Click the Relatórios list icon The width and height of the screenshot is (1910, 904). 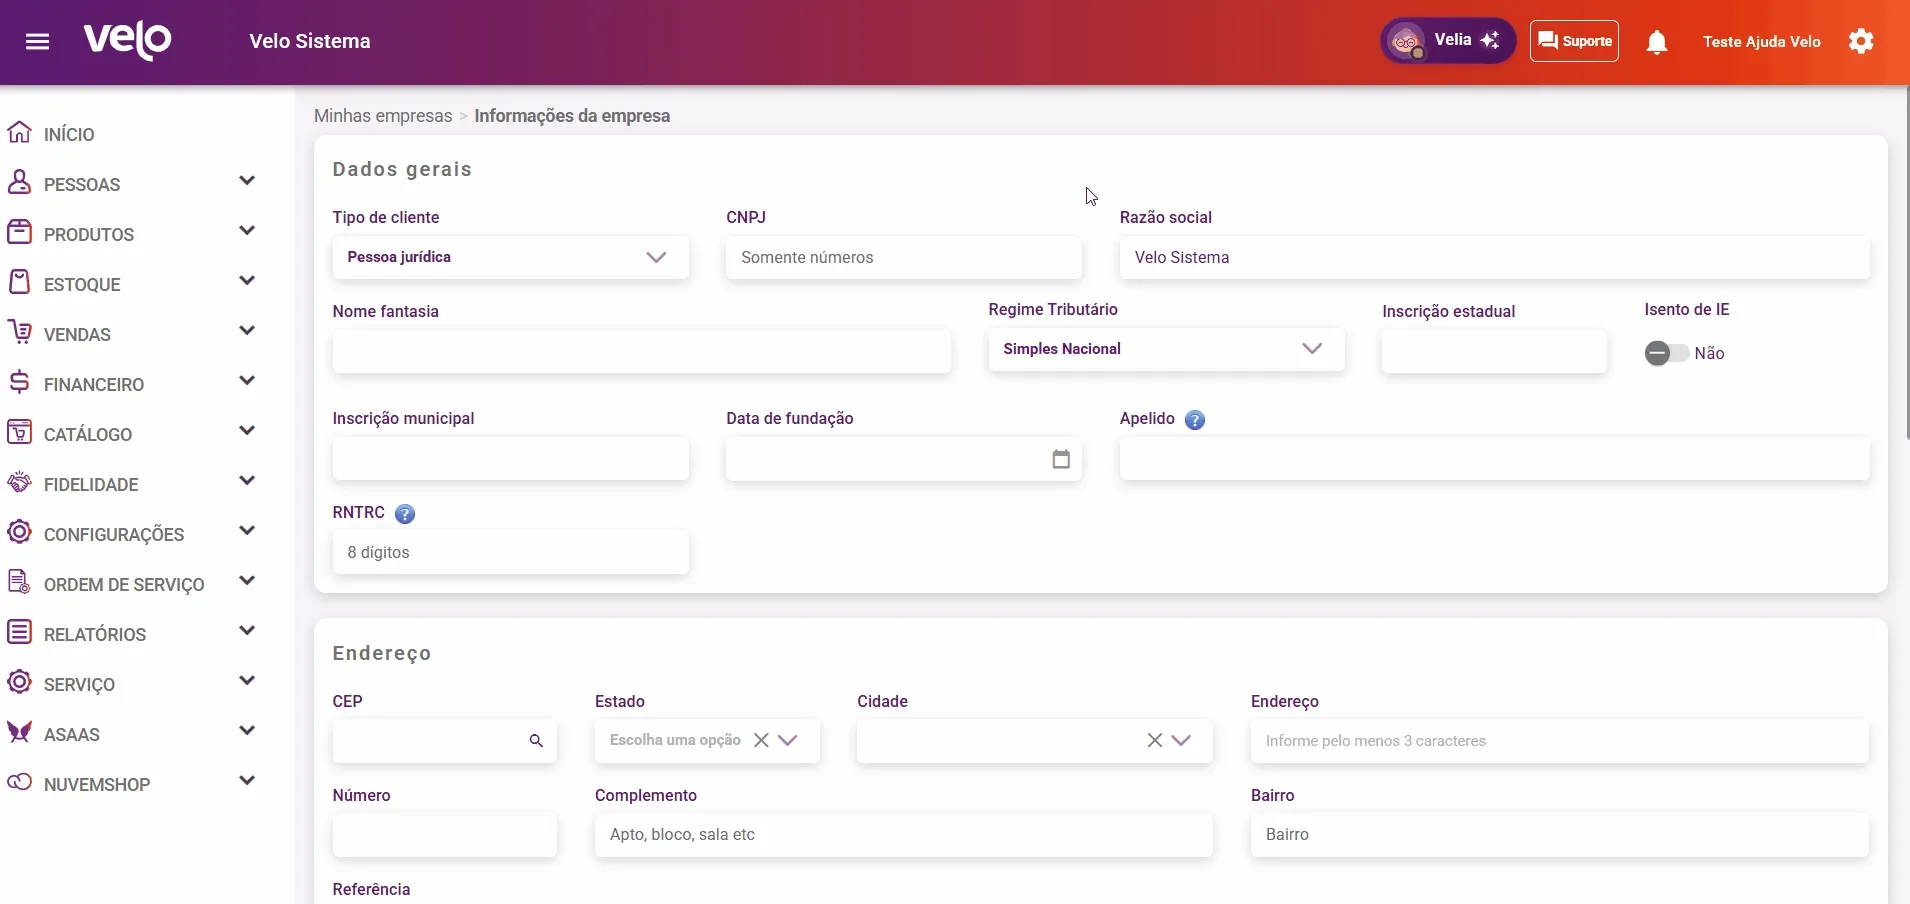[19, 632]
